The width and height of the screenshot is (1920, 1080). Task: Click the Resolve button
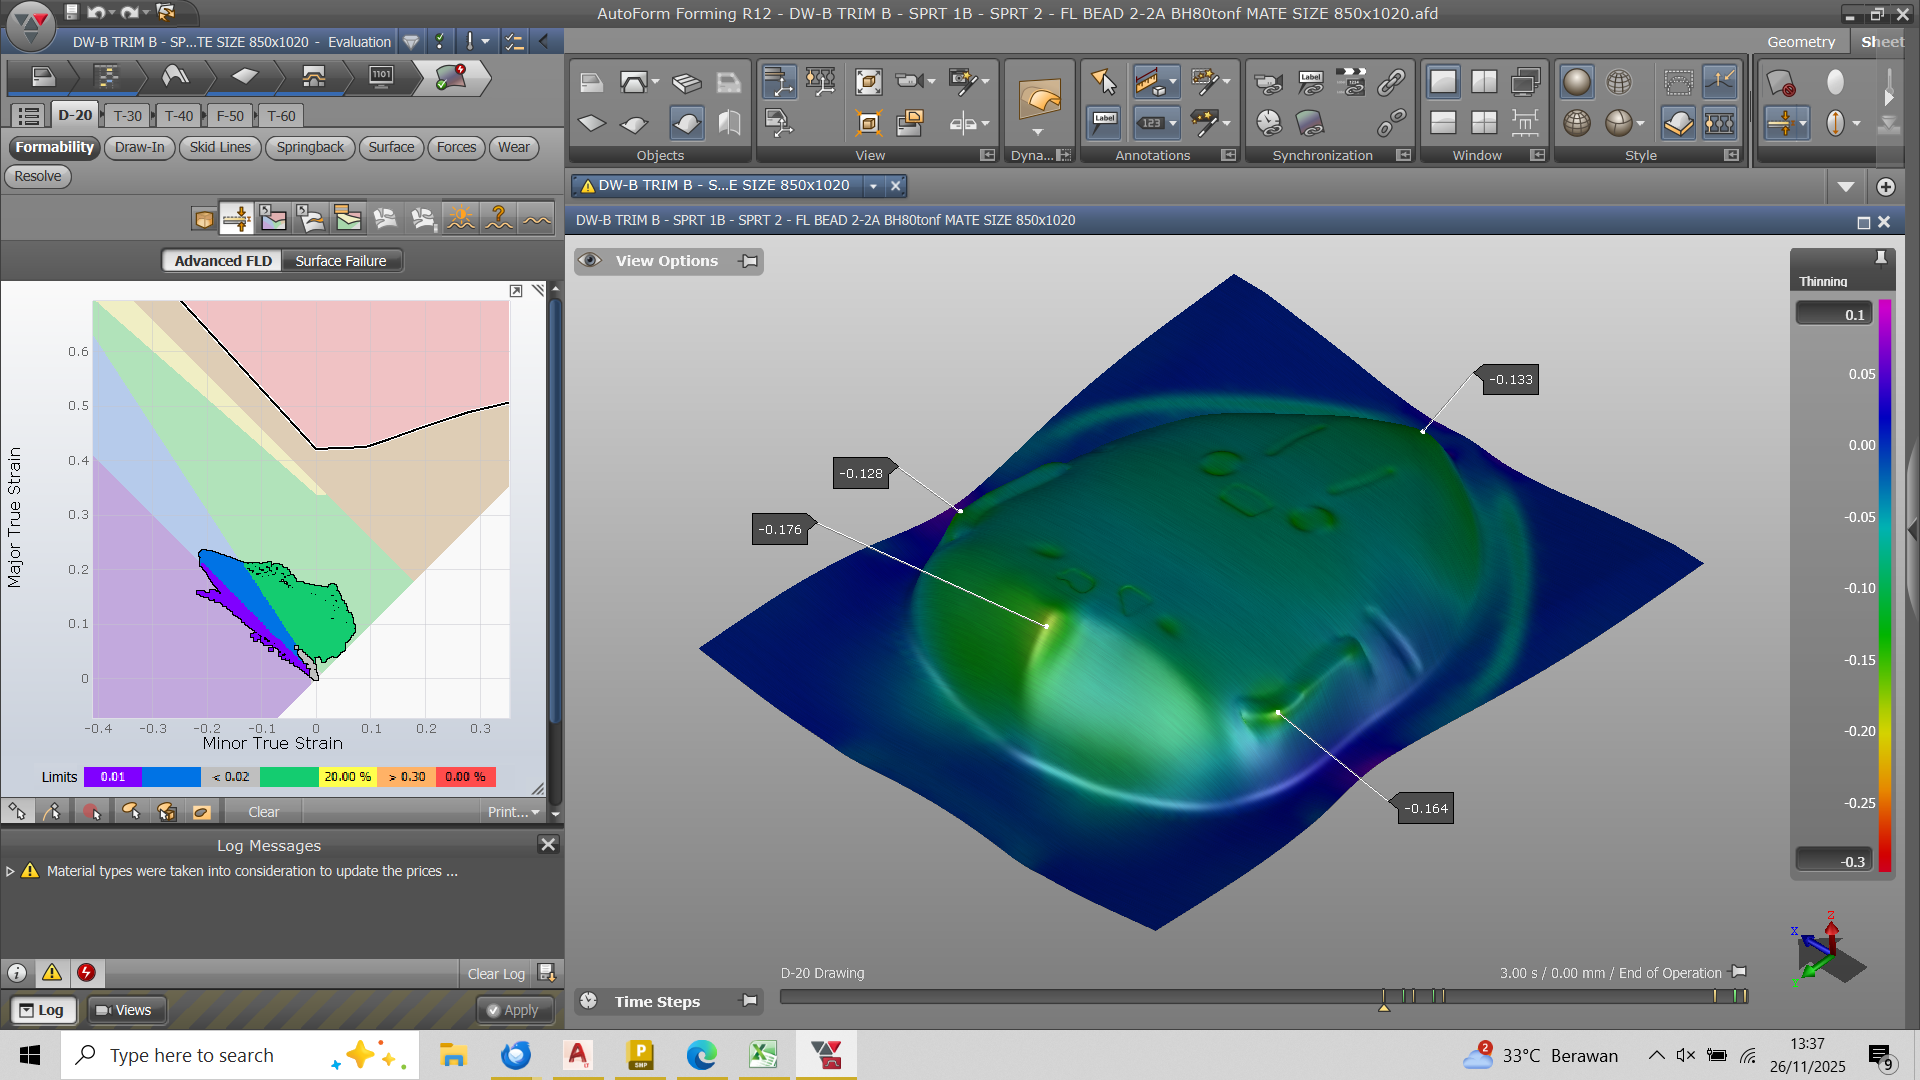pyautogui.click(x=38, y=176)
